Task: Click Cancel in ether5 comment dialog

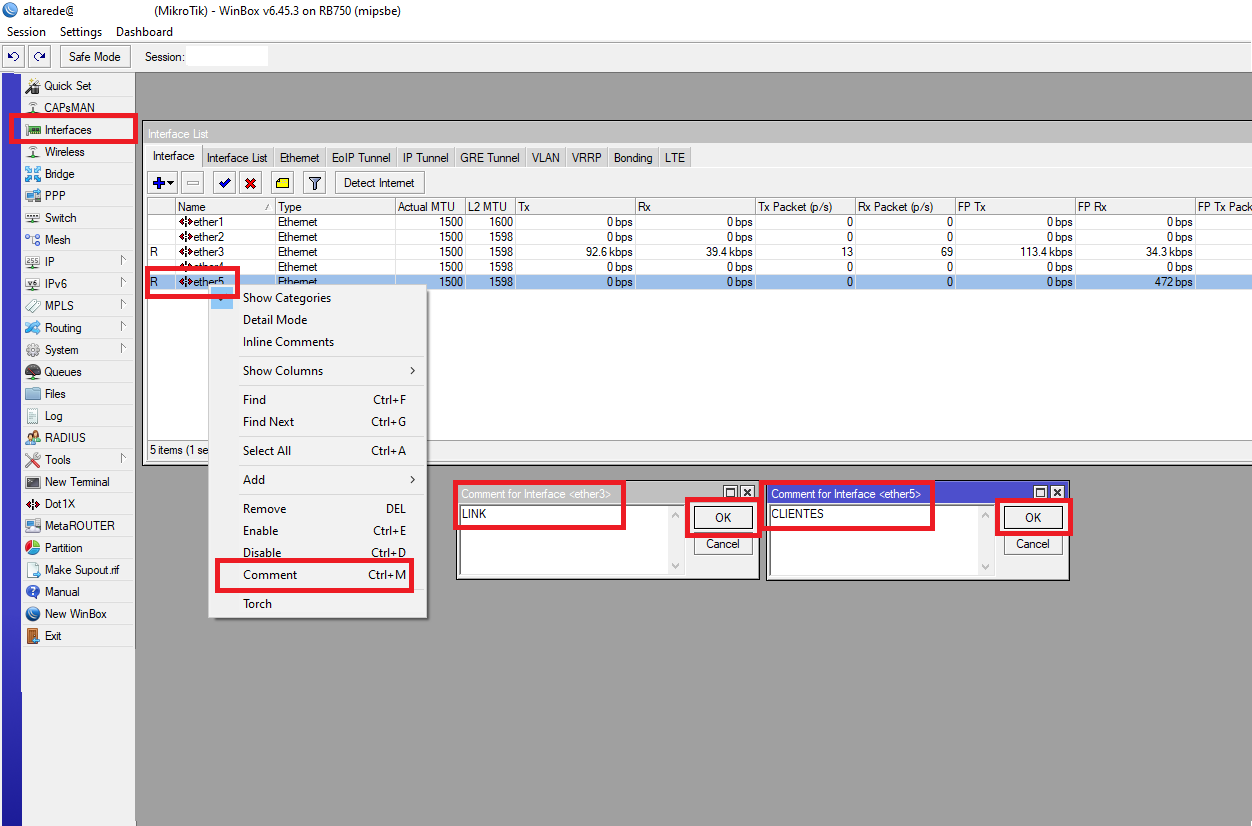Action: coord(1033,544)
